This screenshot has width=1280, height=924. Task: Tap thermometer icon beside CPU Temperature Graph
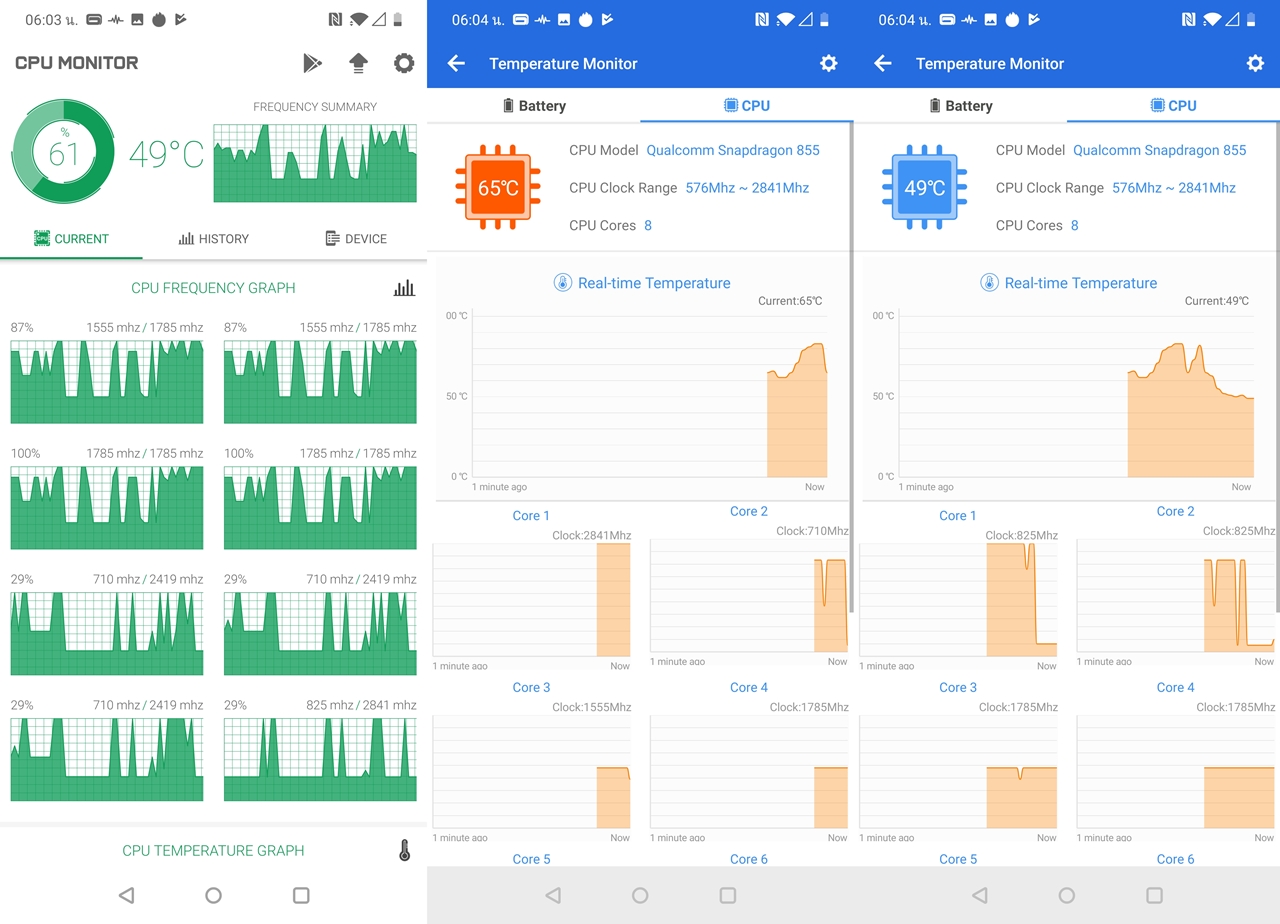pyautogui.click(x=404, y=851)
